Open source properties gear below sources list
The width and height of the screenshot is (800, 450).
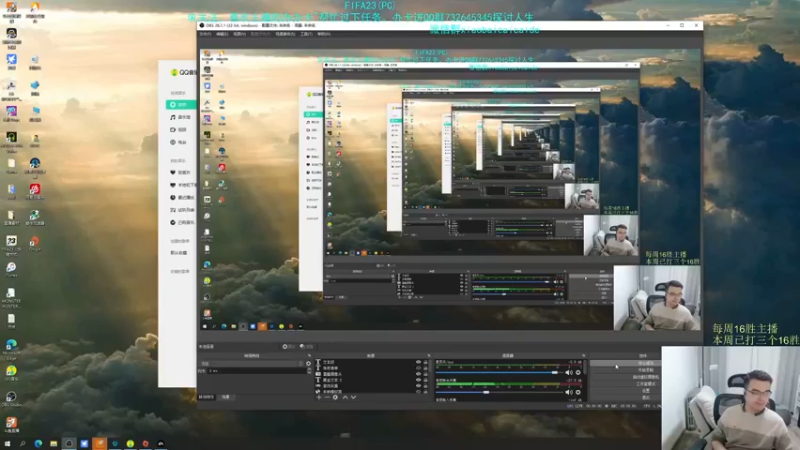(335, 397)
